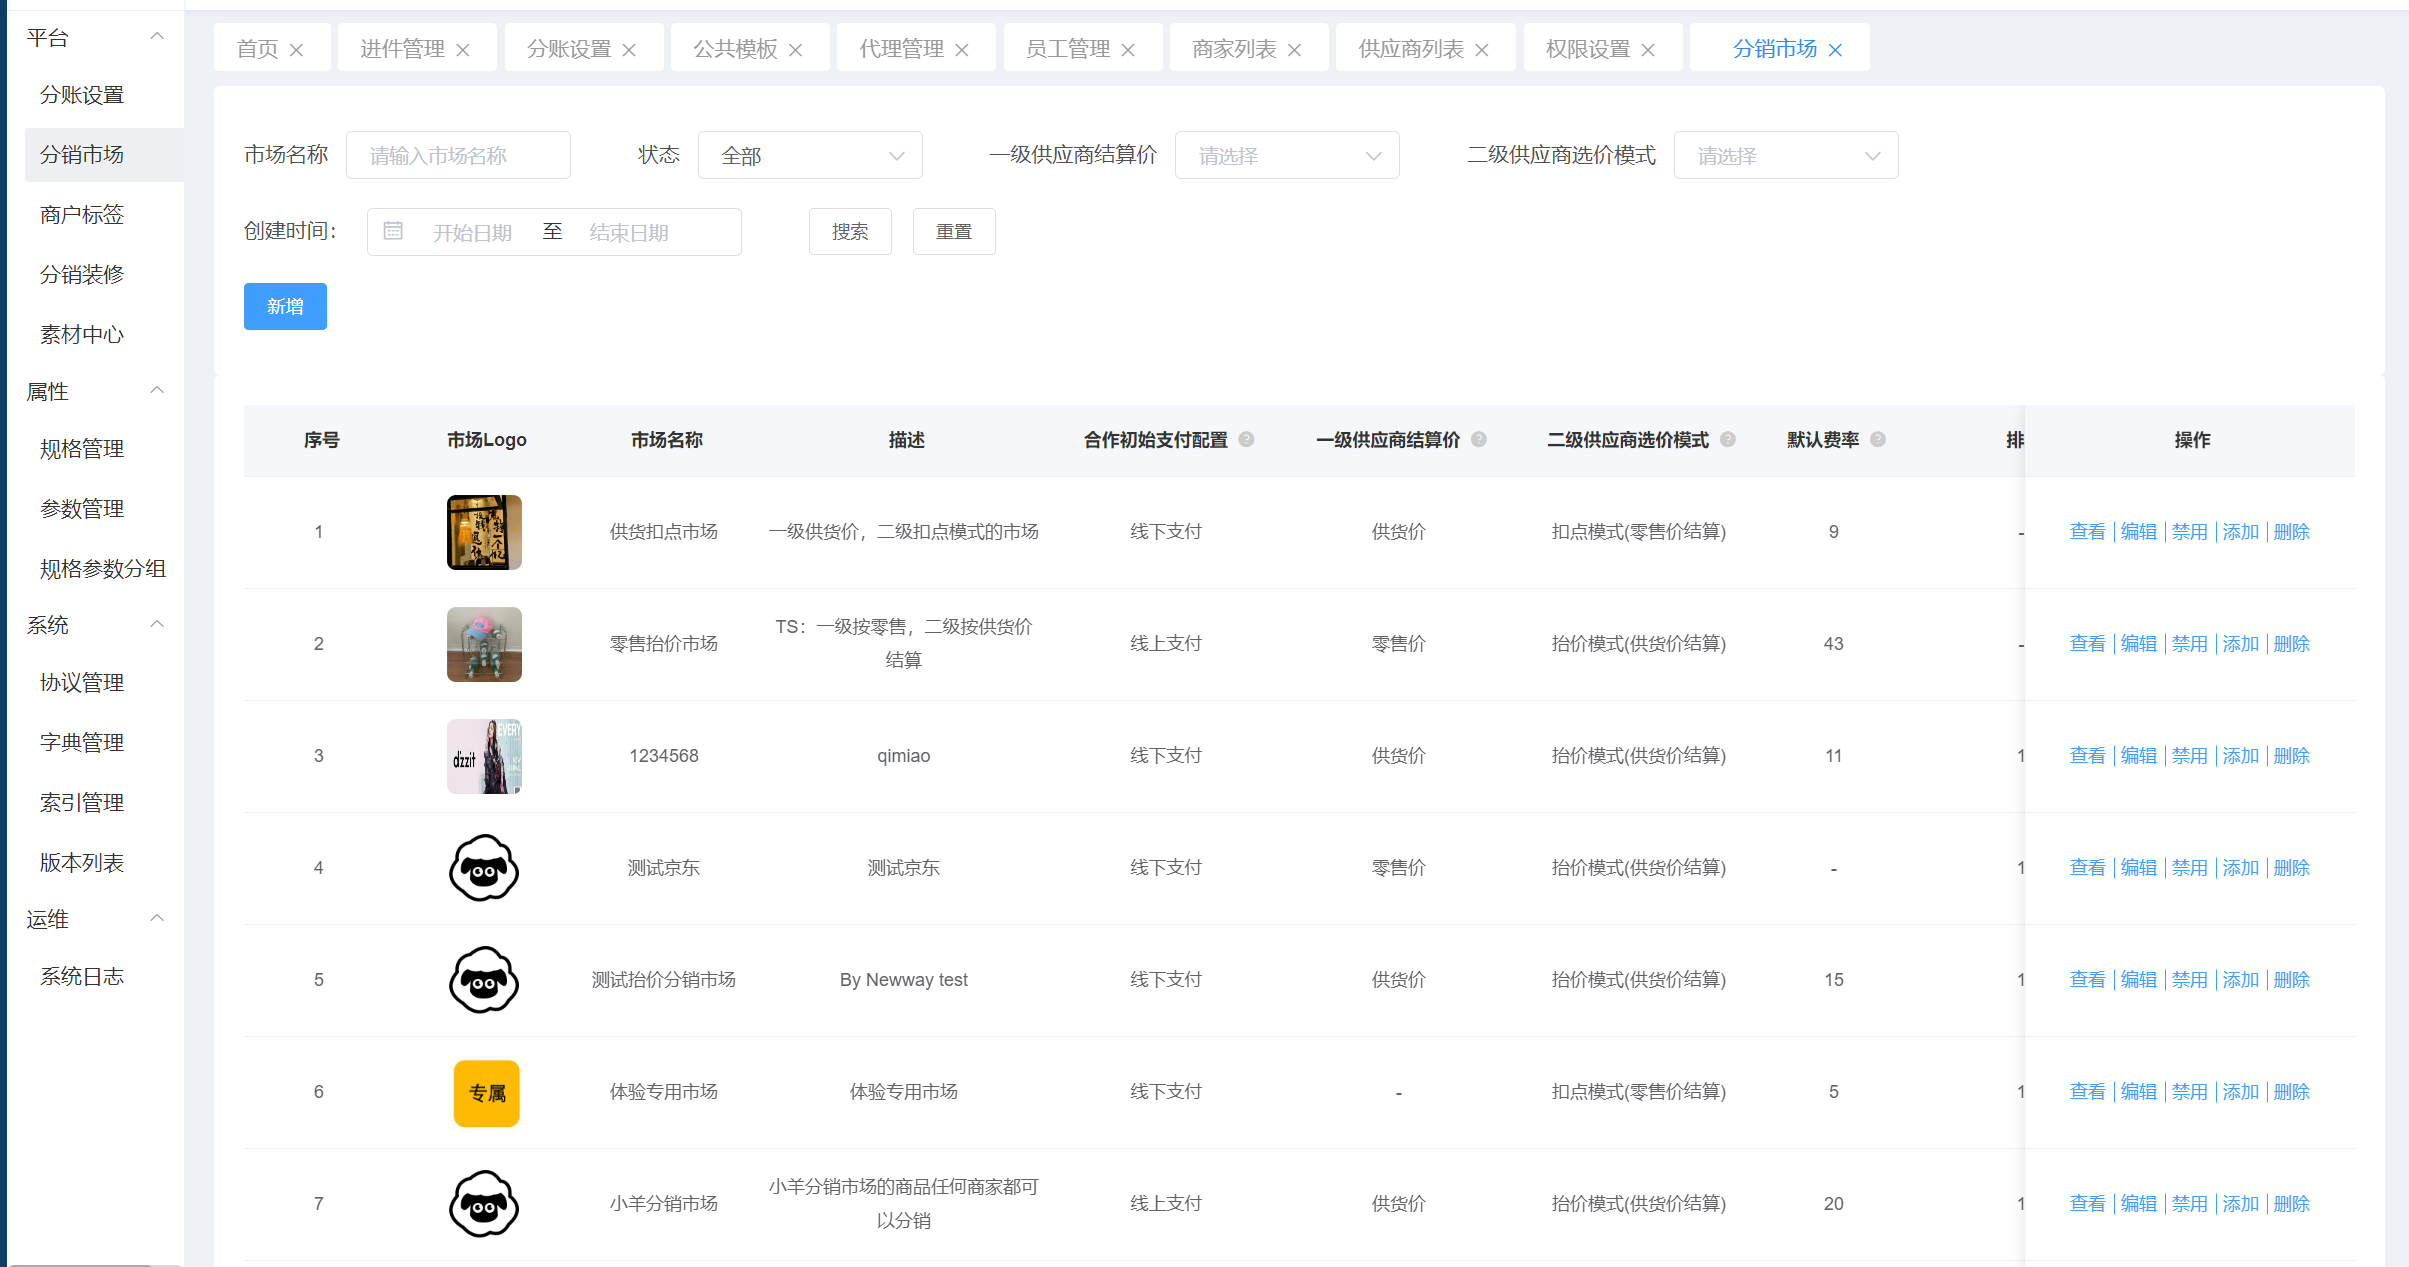Collapse the 系统 sidebar group
The width and height of the screenshot is (2409, 1267).
[157, 625]
